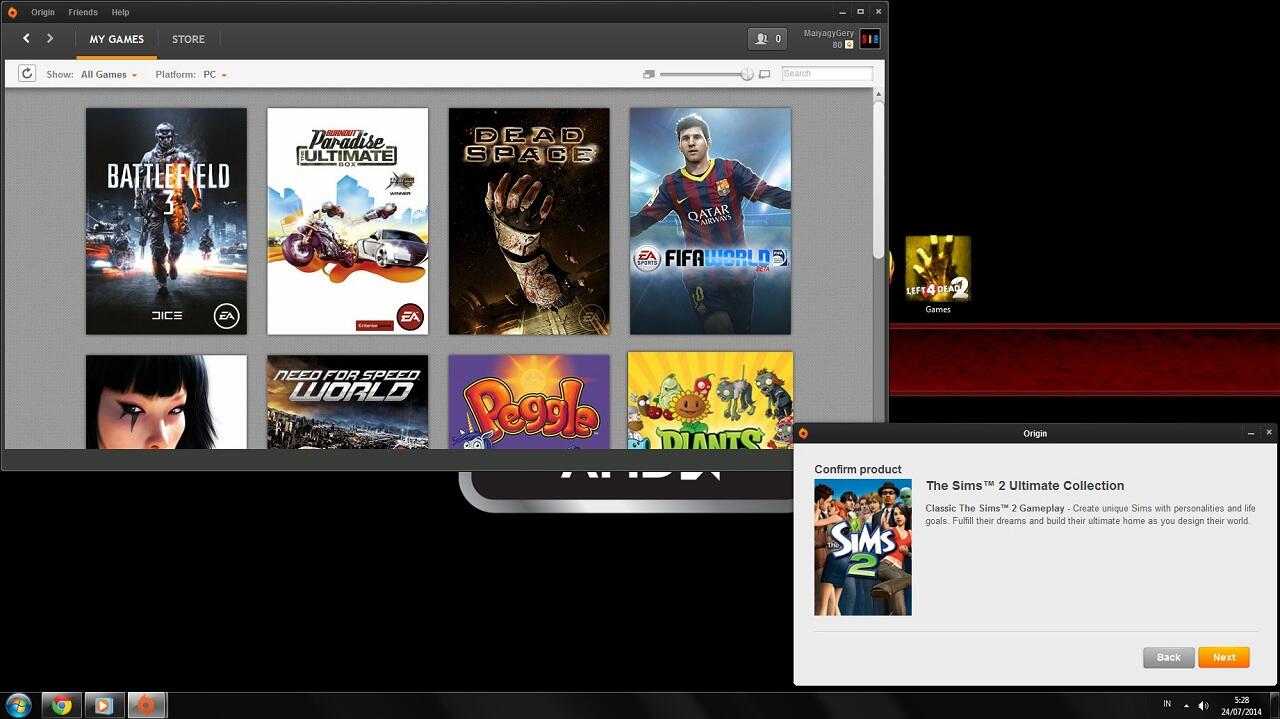The height and width of the screenshot is (719, 1280).
Task: Click the large tile-size icon beside the slider
Action: click(x=765, y=74)
